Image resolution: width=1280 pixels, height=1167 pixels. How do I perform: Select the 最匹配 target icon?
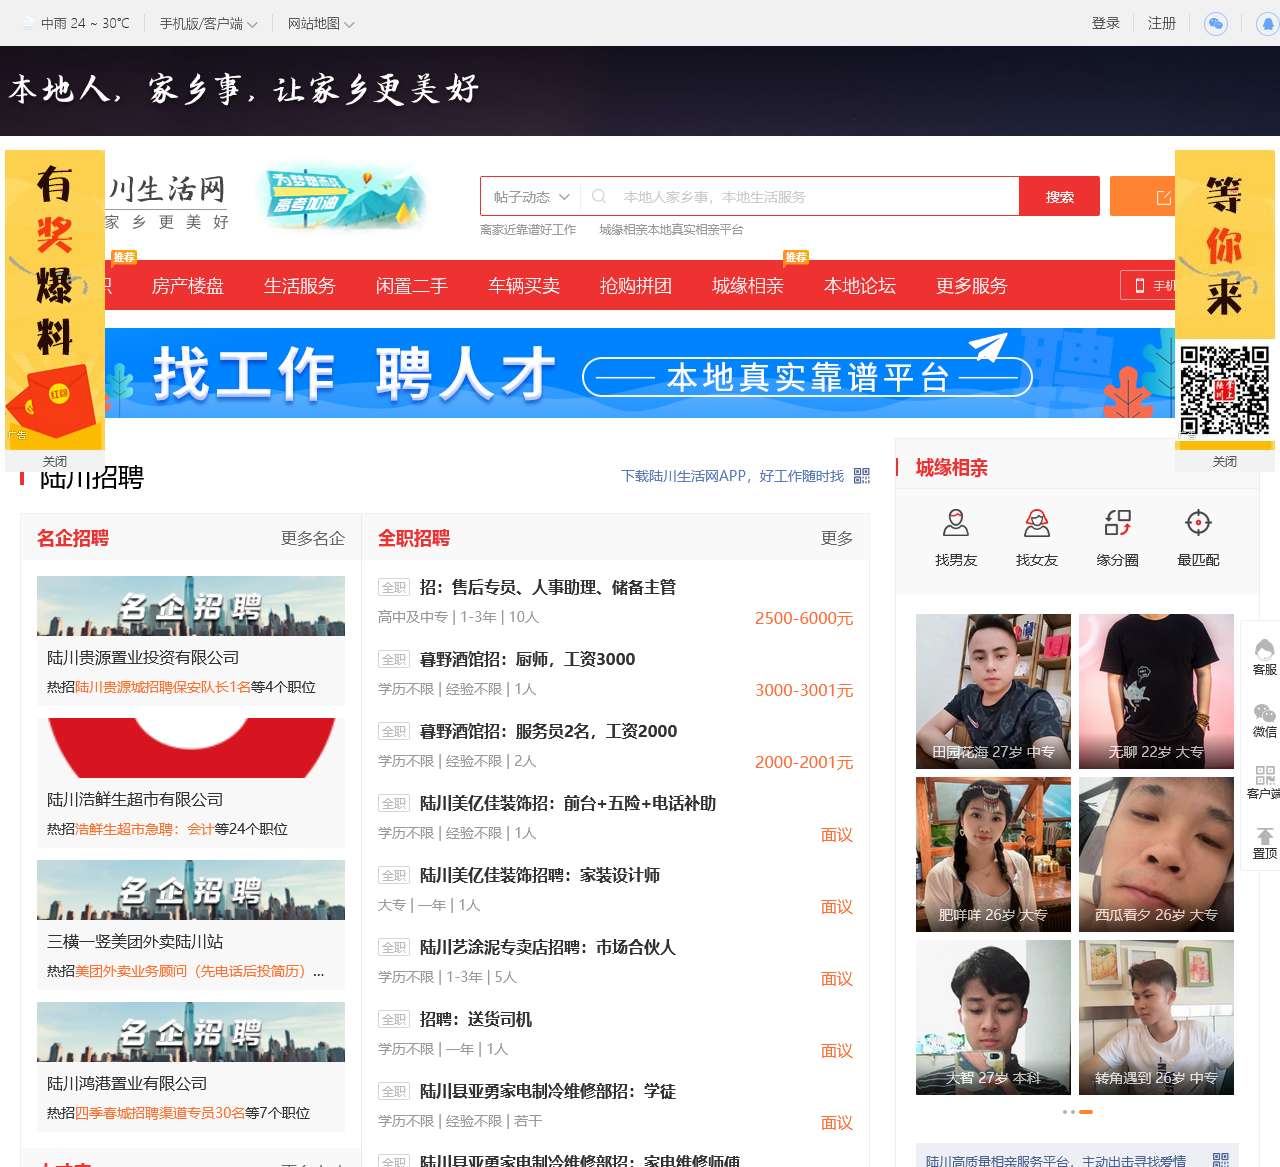pyautogui.click(x=1198, y=523)
